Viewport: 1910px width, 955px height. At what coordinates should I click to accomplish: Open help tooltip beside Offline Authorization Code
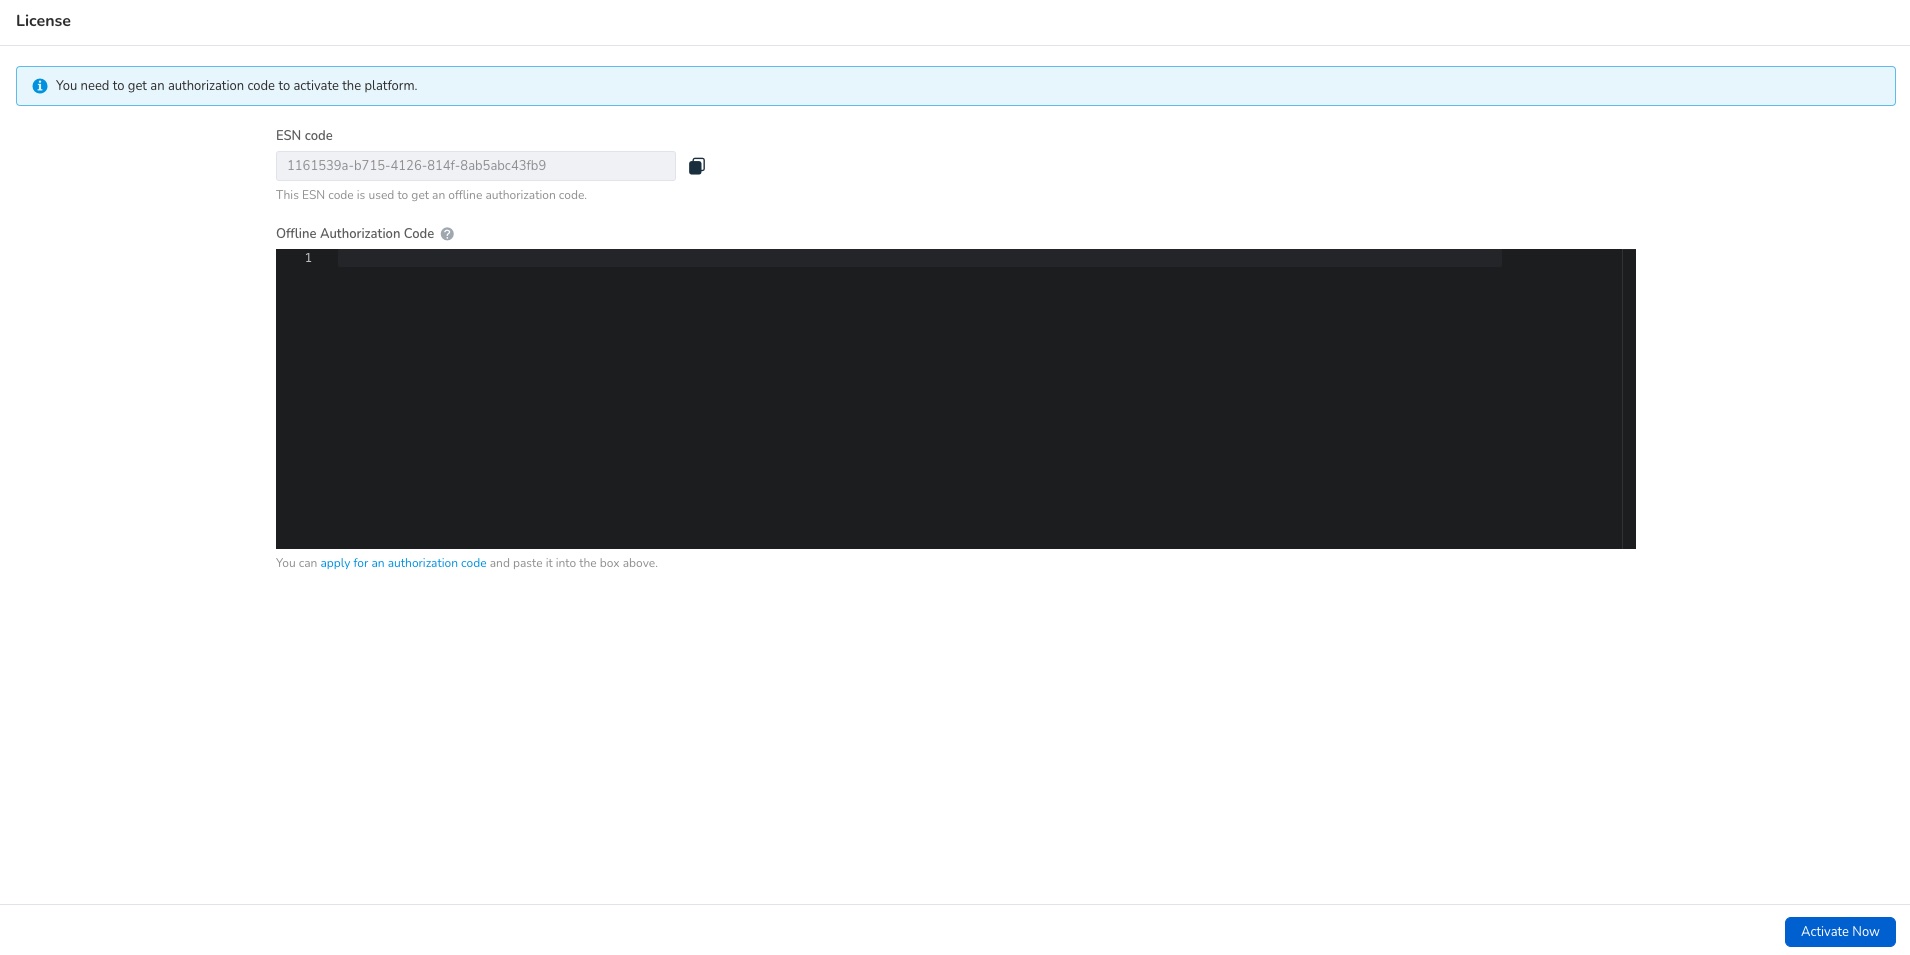[x=447, y=234]
